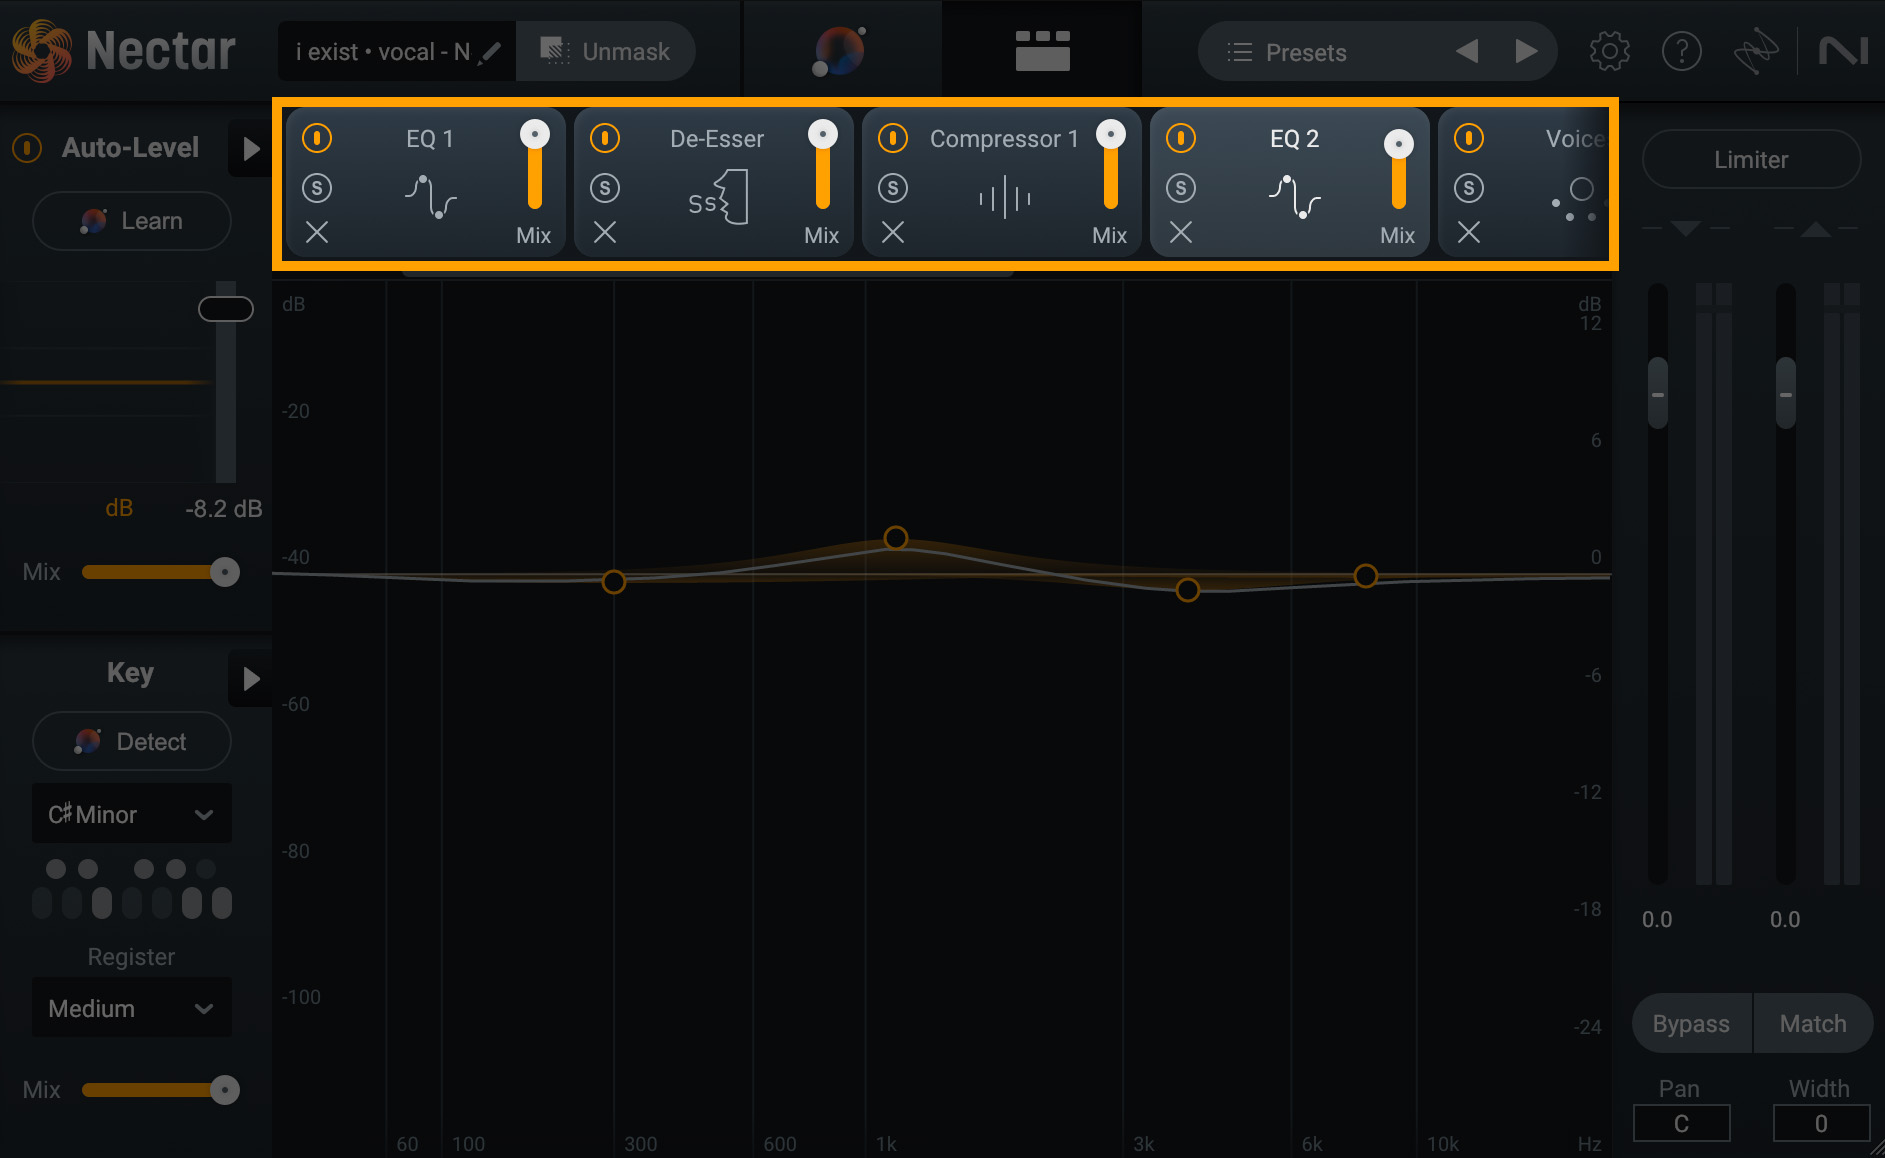
Task: Toggle the Compressor 1 power button
Action: tap(893, 137)
